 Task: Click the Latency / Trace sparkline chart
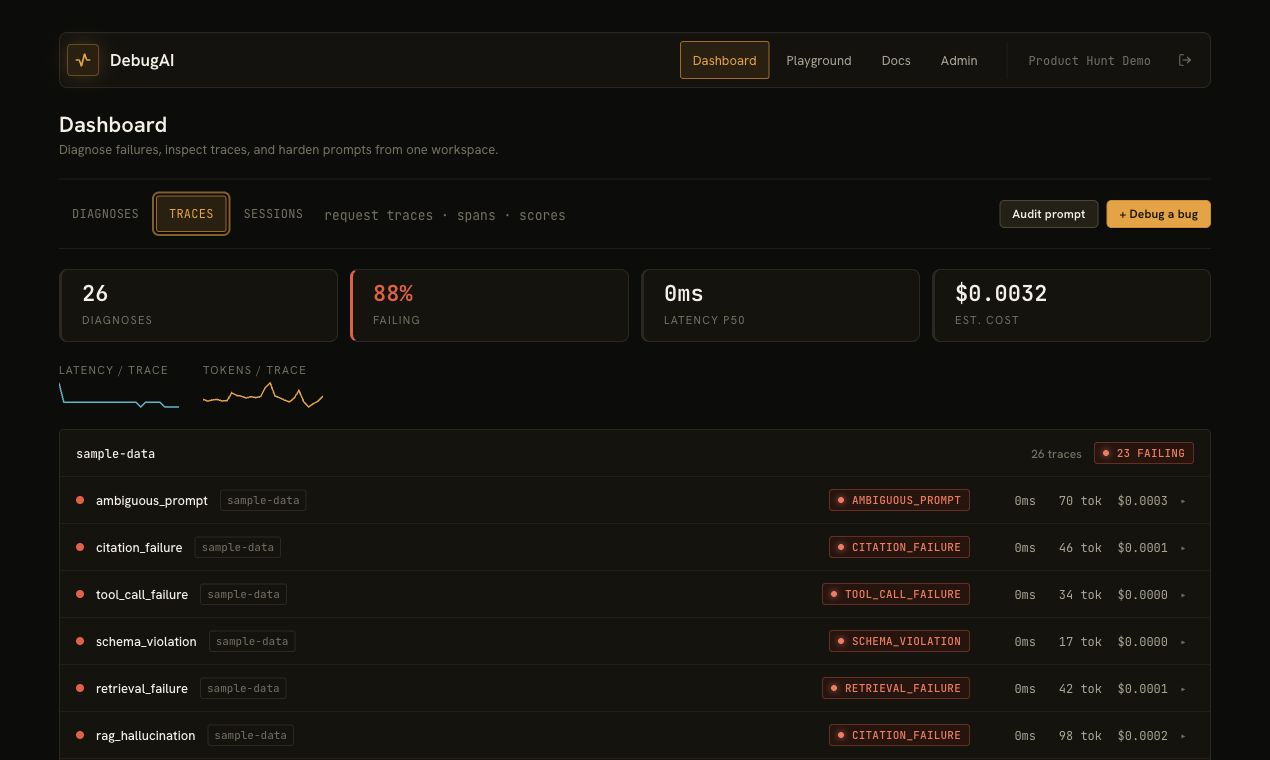[x=119, y=395]
